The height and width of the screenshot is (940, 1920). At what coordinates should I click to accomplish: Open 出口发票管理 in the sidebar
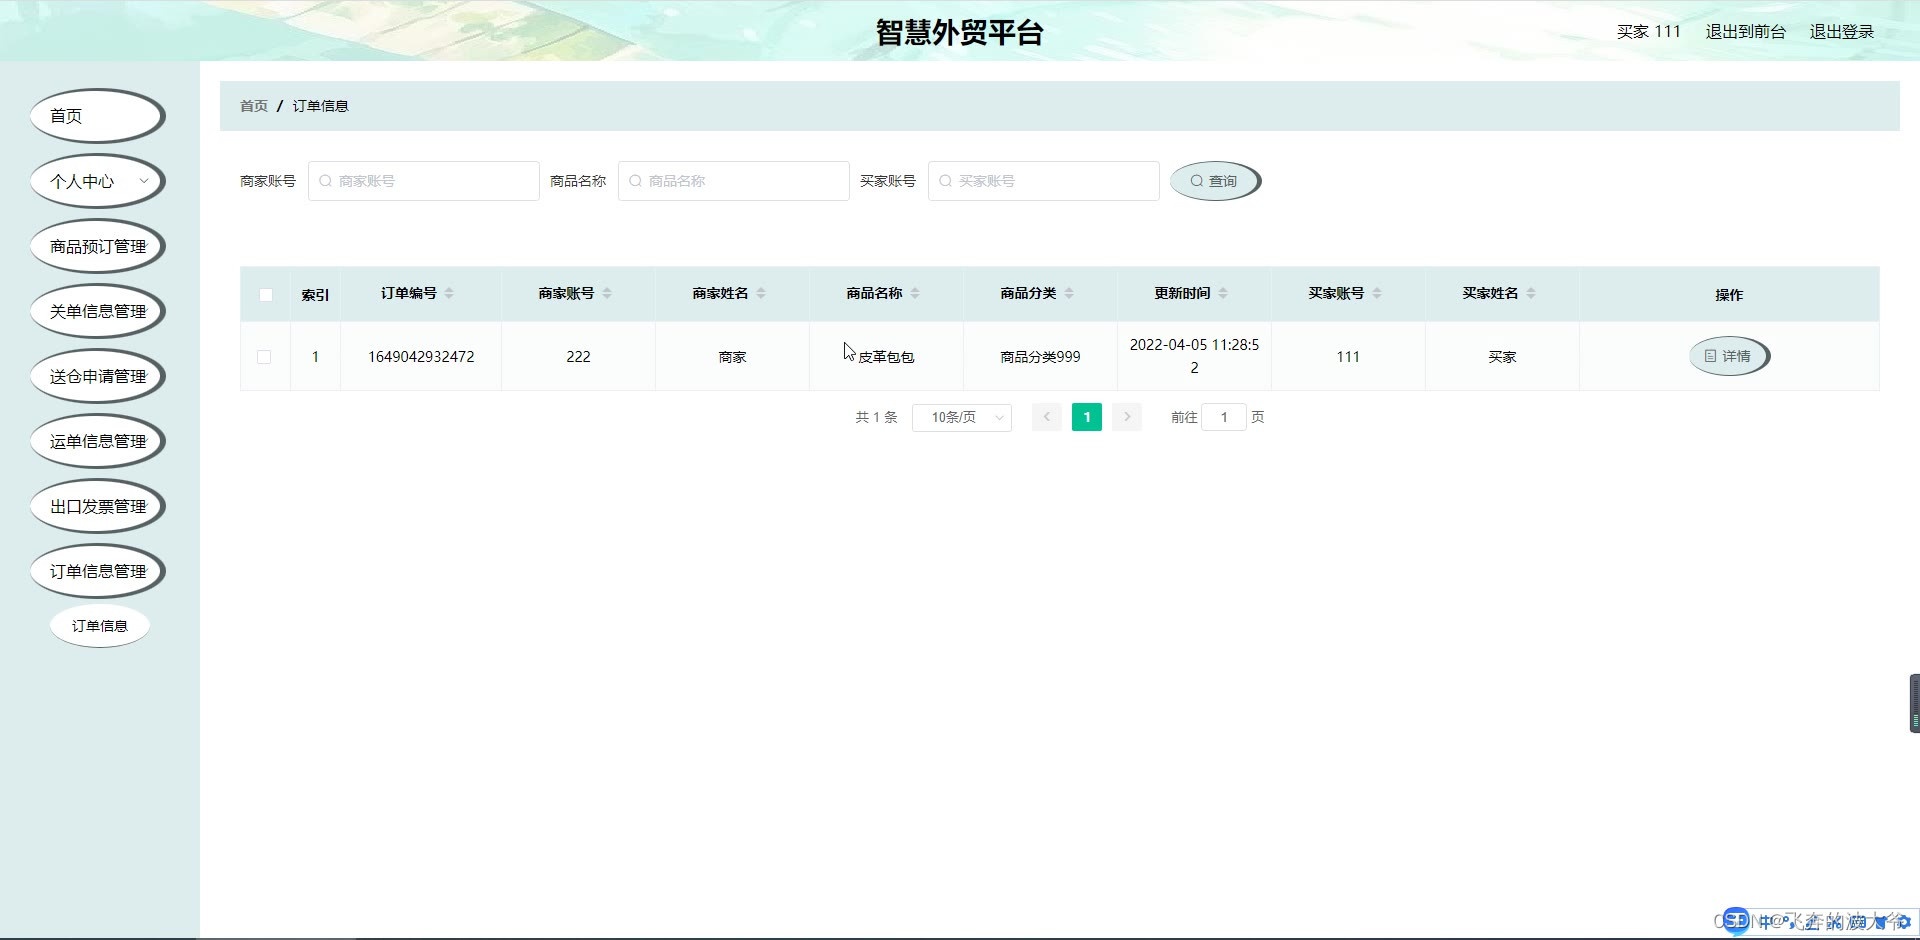(x=97, y=506)
